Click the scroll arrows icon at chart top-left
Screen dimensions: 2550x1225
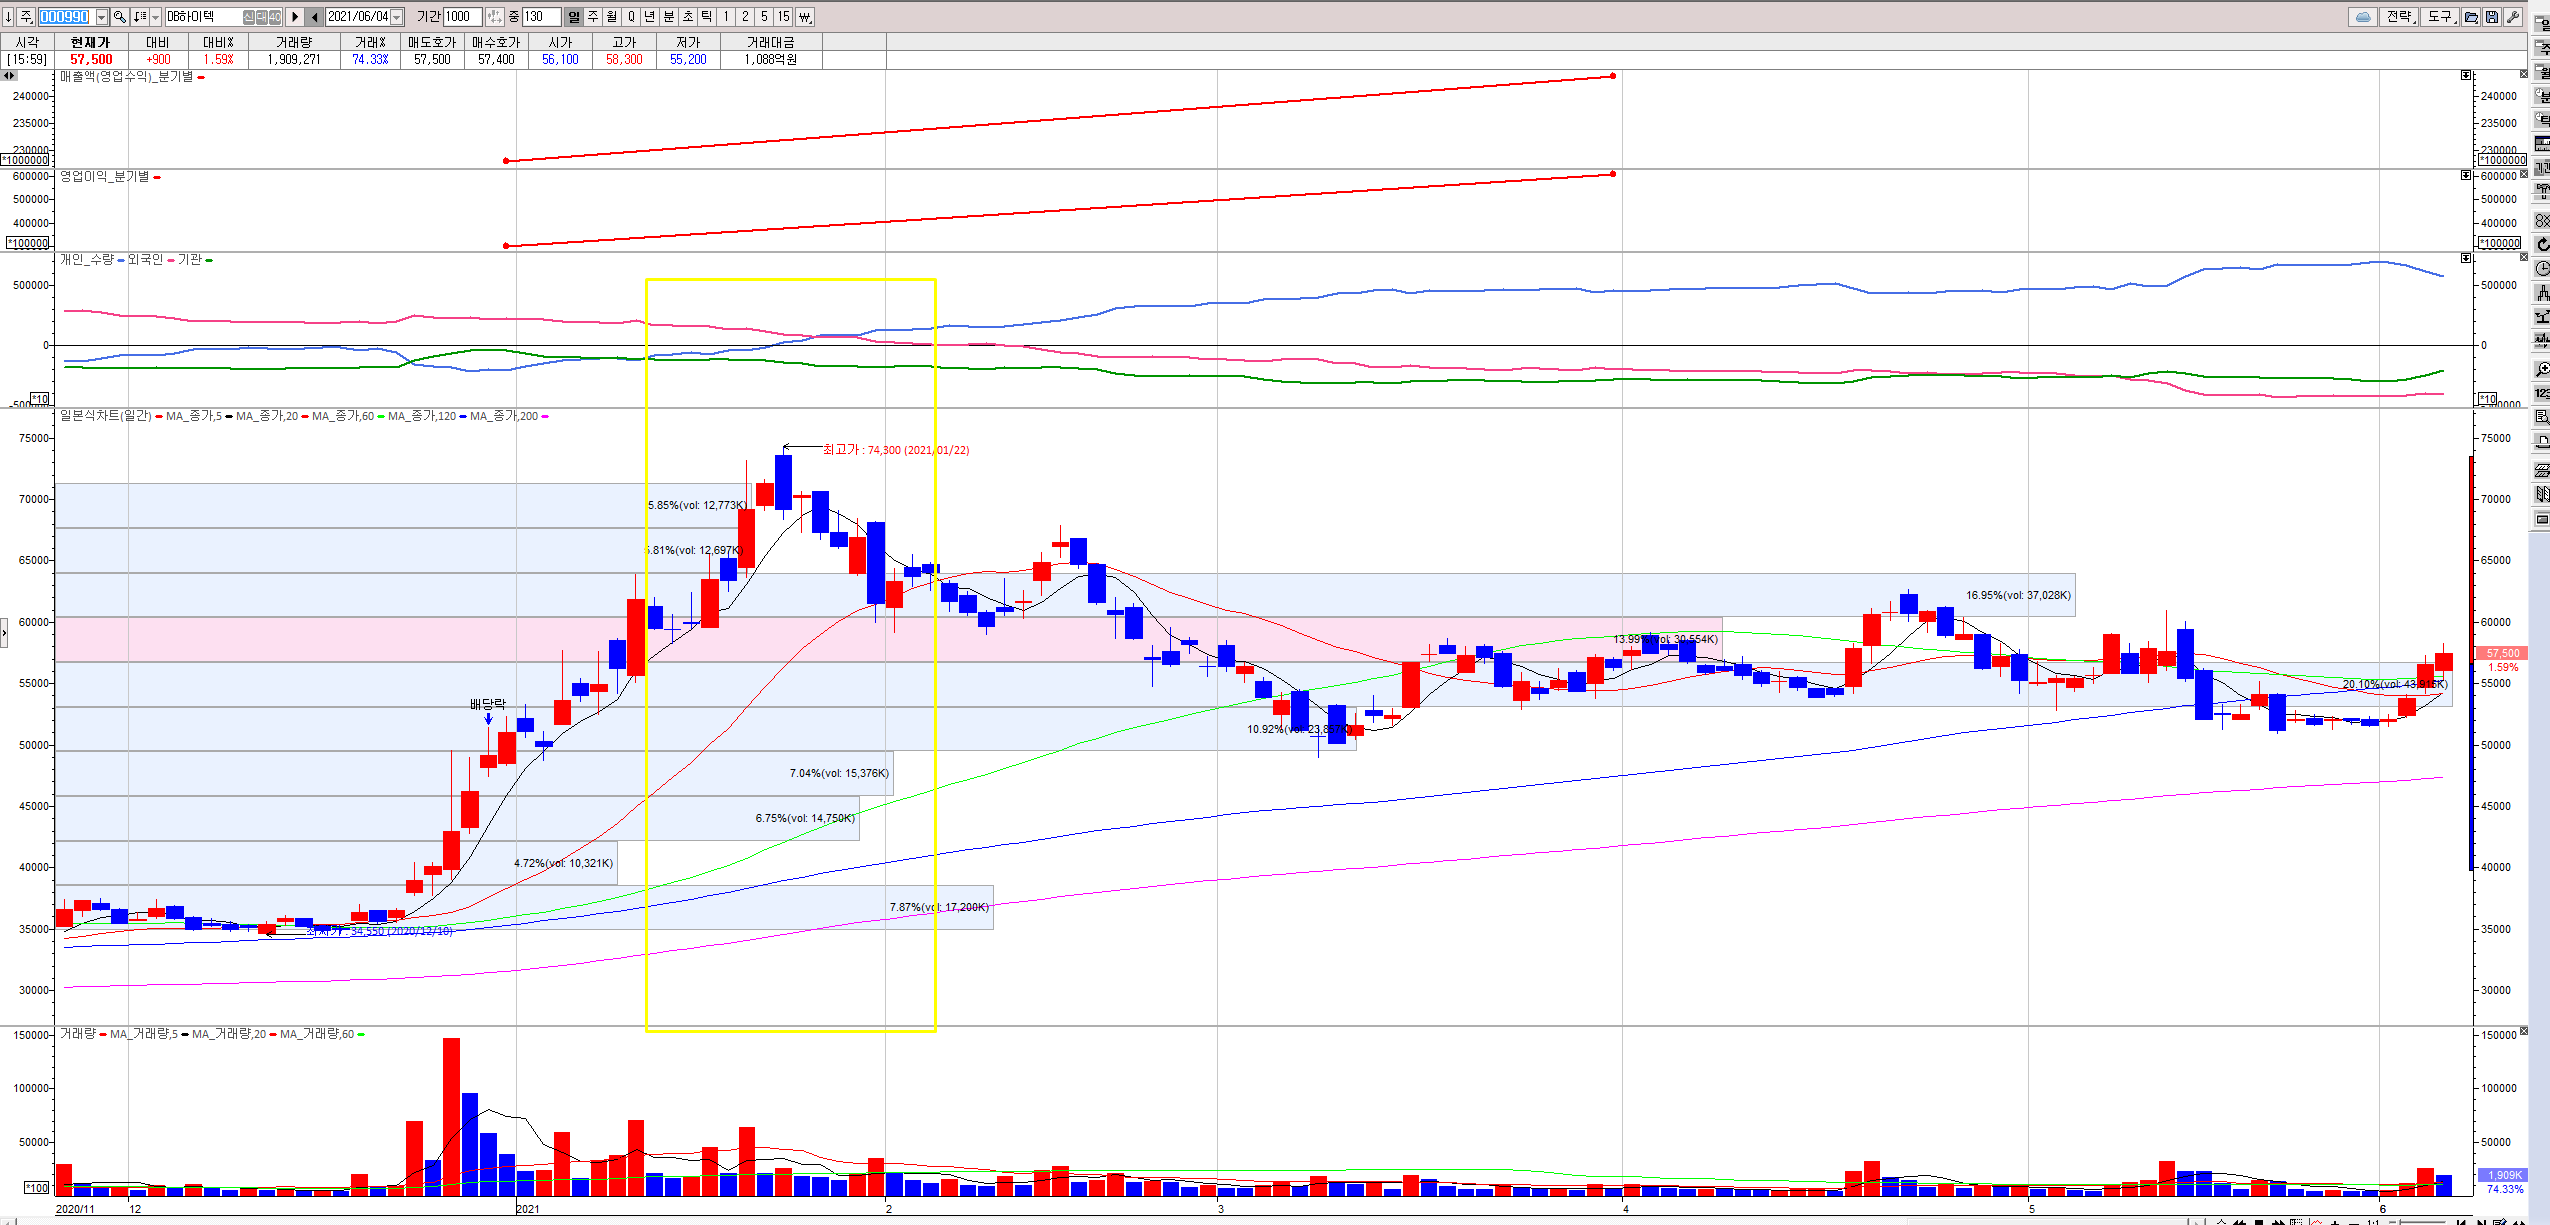tap(8, 75)
